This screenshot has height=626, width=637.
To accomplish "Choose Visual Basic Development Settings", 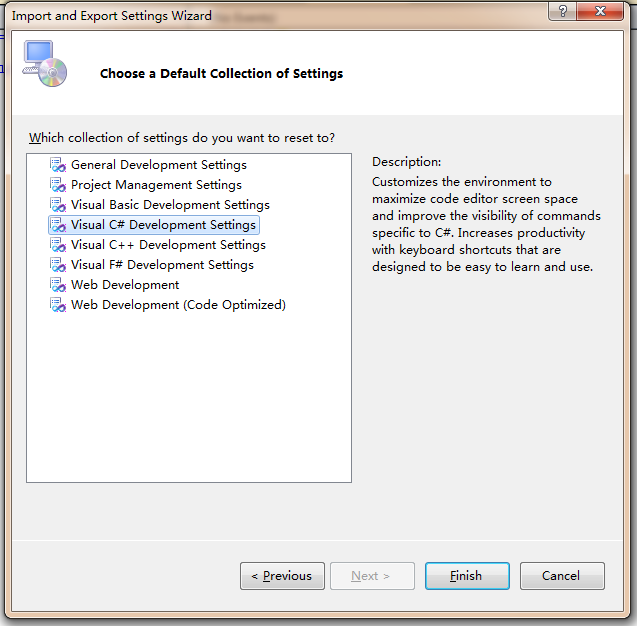I will click(x=170, y=205).
